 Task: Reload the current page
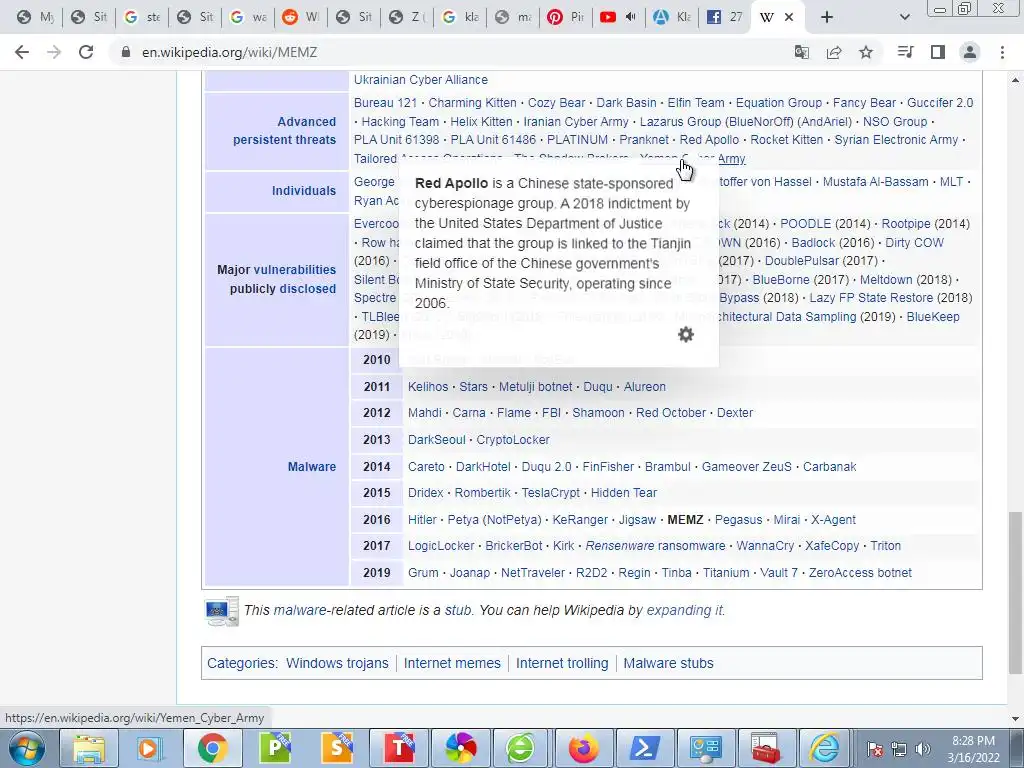tap(86, 52)
